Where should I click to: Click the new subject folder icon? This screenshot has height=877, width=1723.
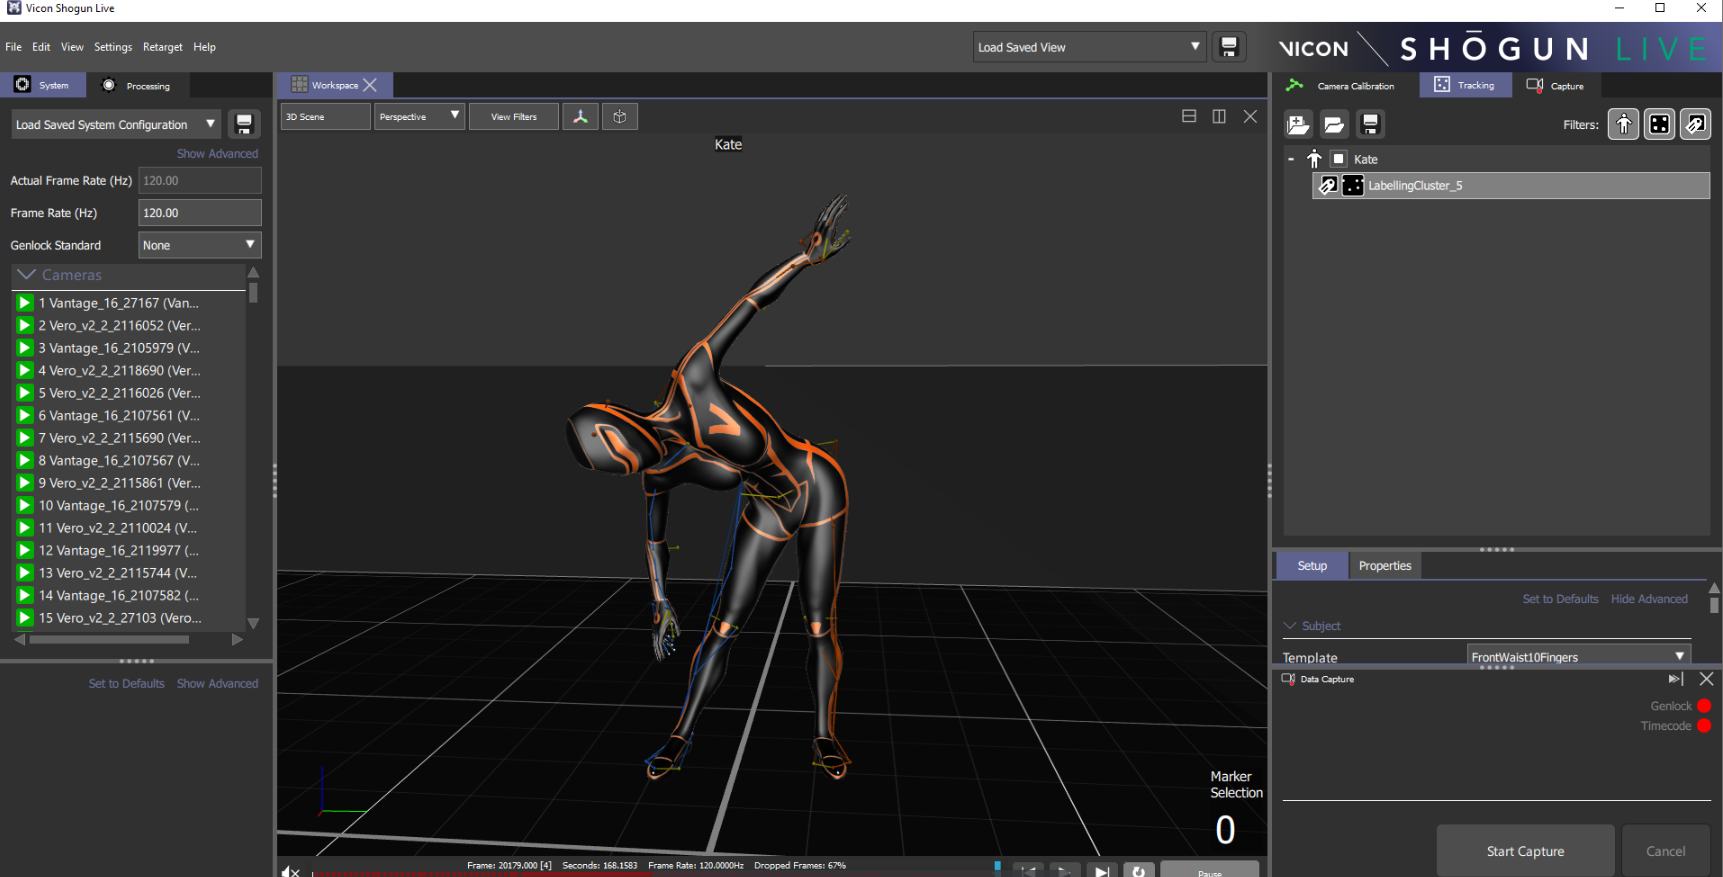click(x=1298, y=125)
